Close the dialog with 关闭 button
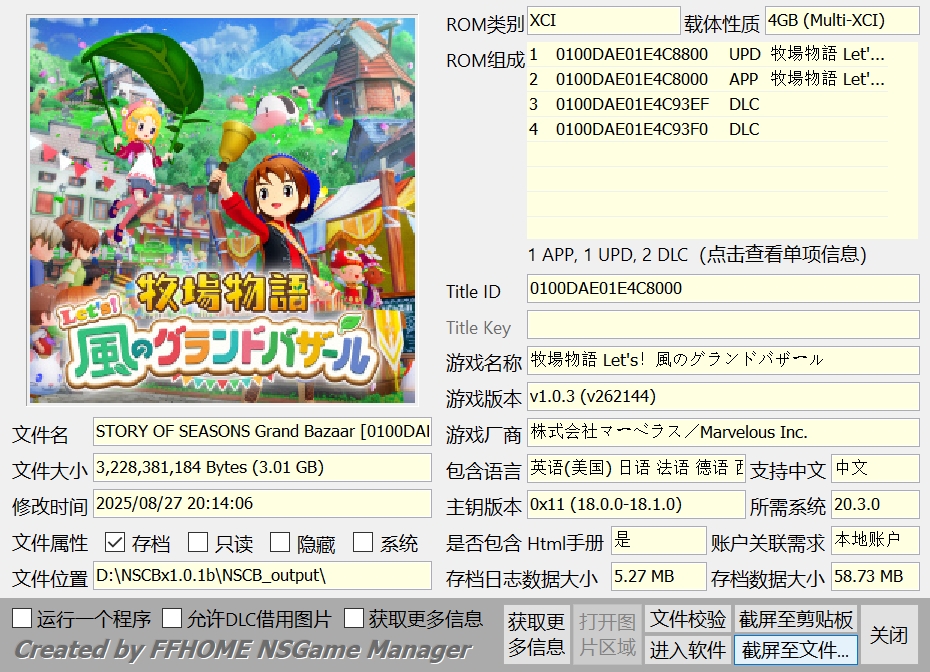 point(888,635)
